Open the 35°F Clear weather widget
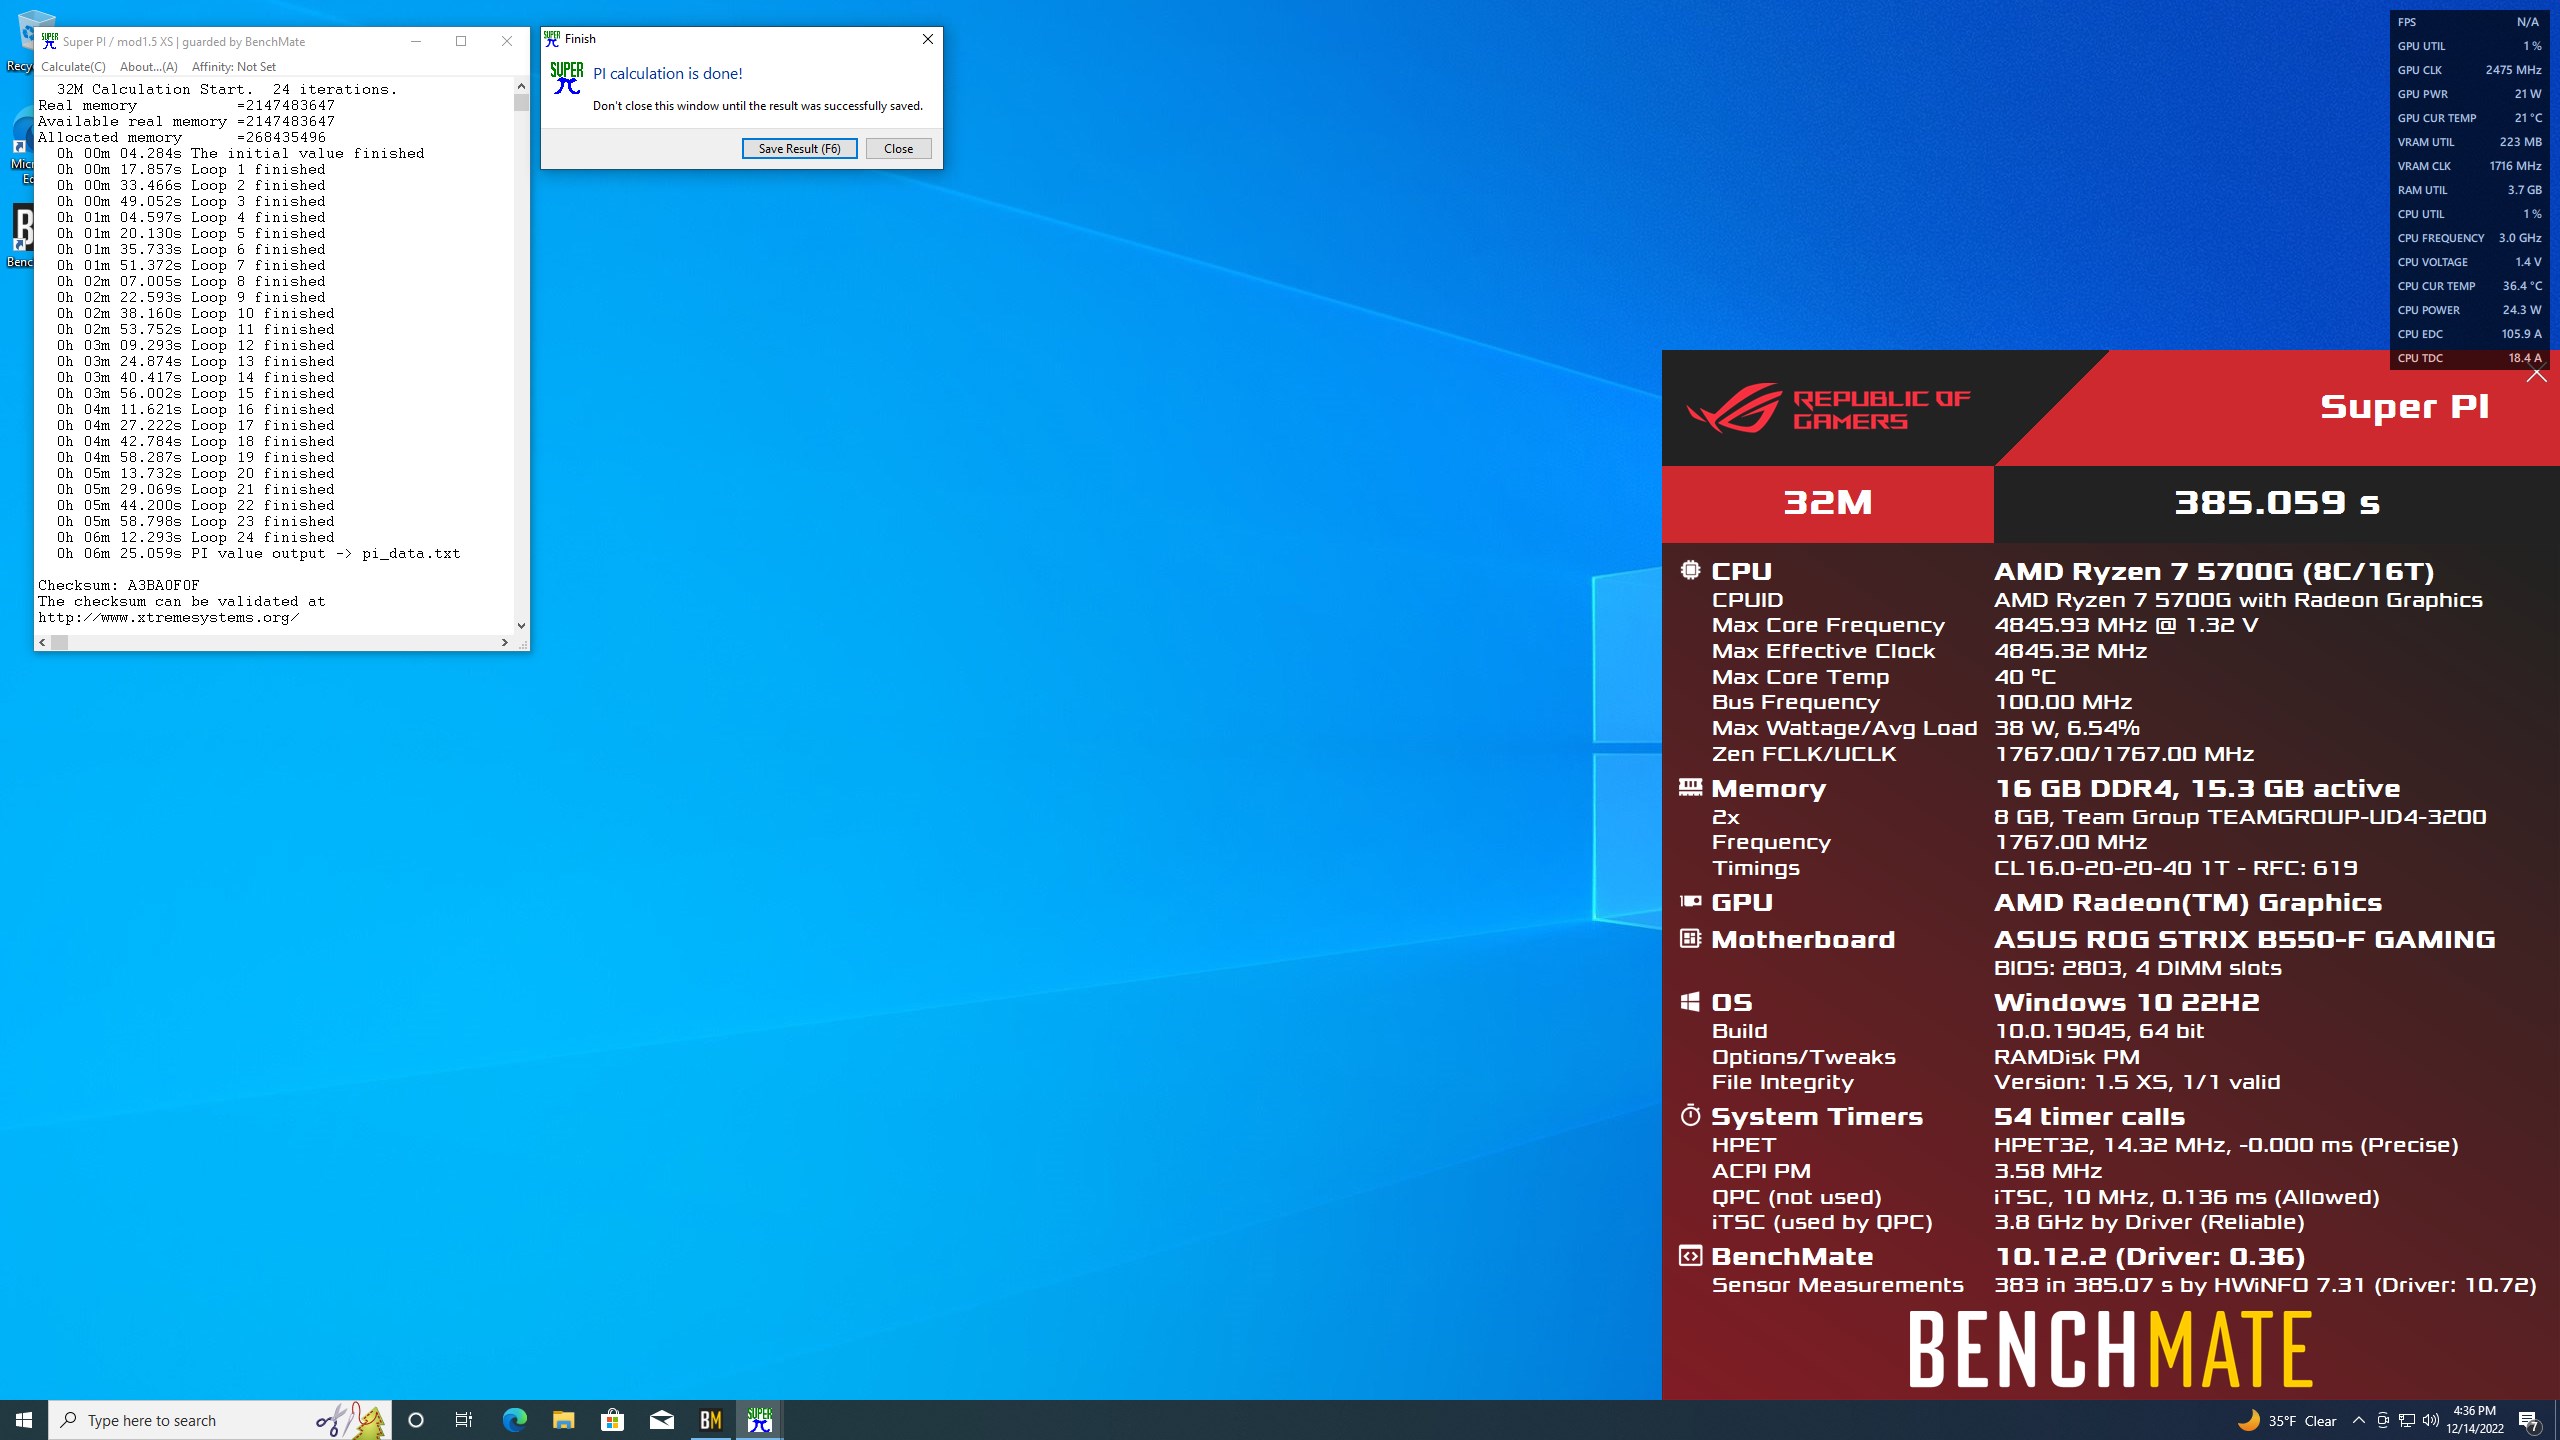The width and height of the screenshot is (2560, 1440). [x=2287, y=1420]
